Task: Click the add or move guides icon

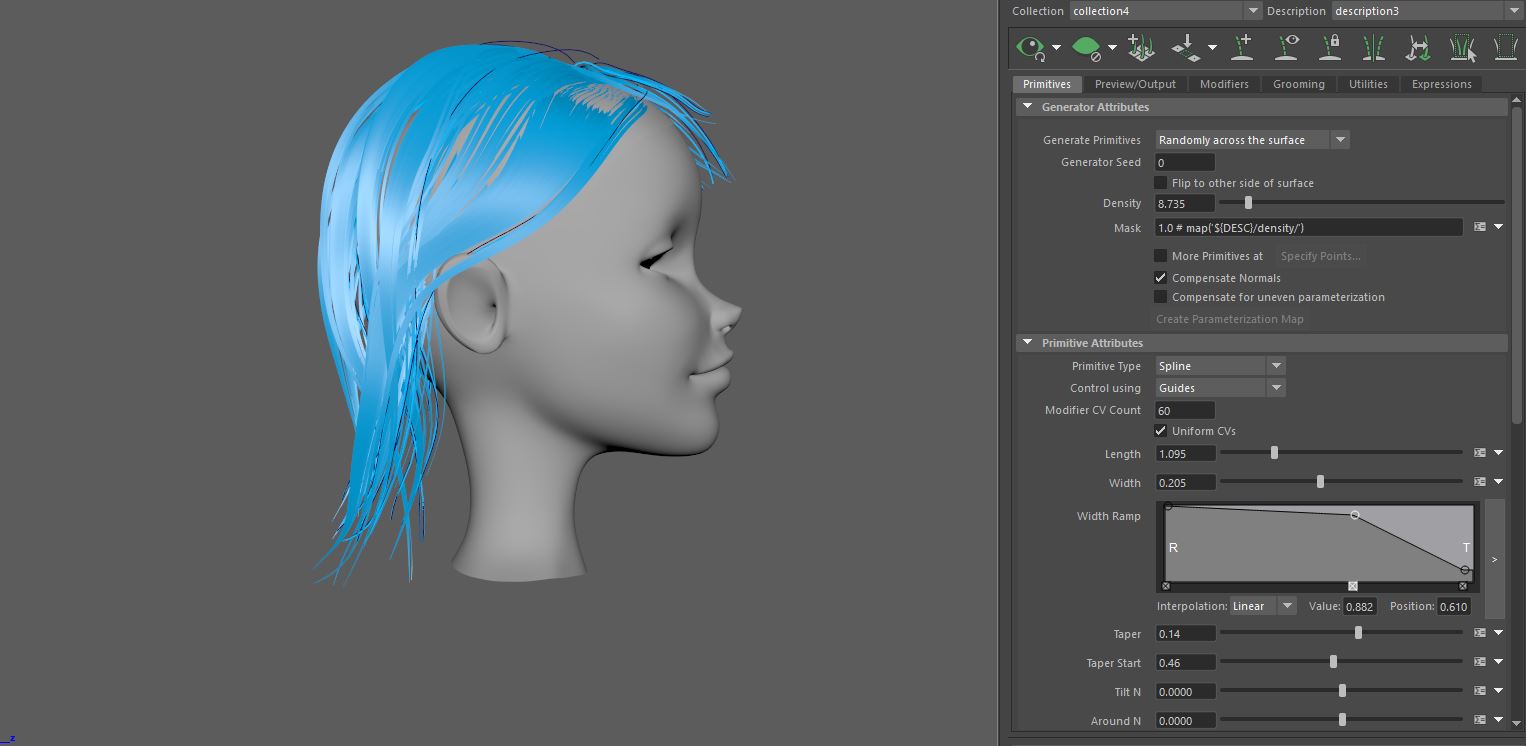Action: pyautogui.click(x=1140, y=47)
